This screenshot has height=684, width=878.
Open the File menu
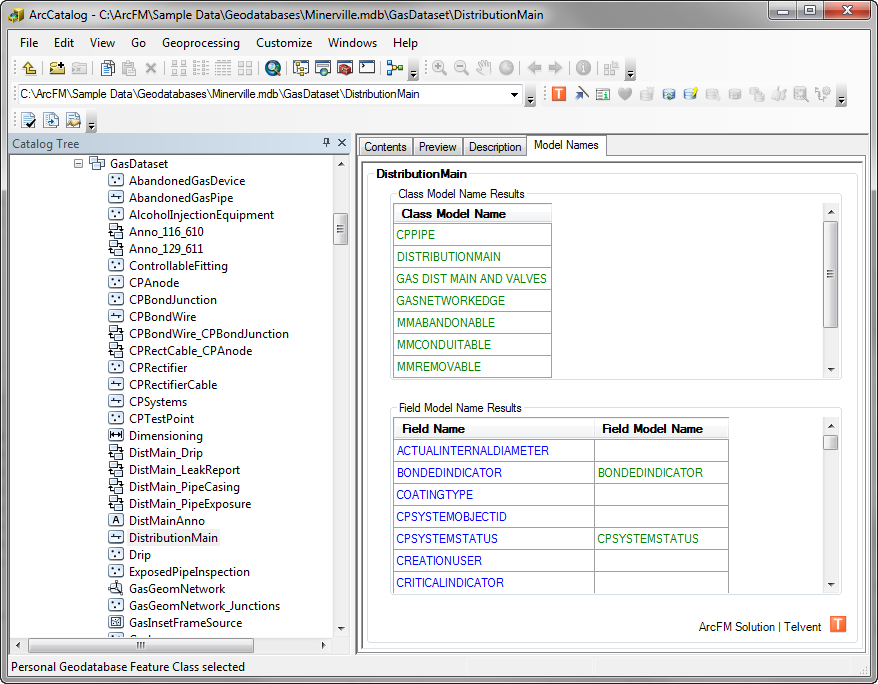pyautogui.click(x=29, y=43)
